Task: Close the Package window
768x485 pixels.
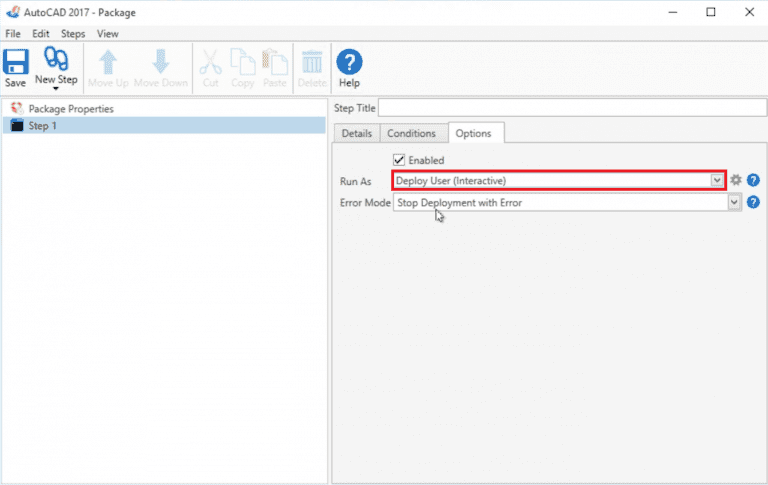Action: (x=749, y=12)
